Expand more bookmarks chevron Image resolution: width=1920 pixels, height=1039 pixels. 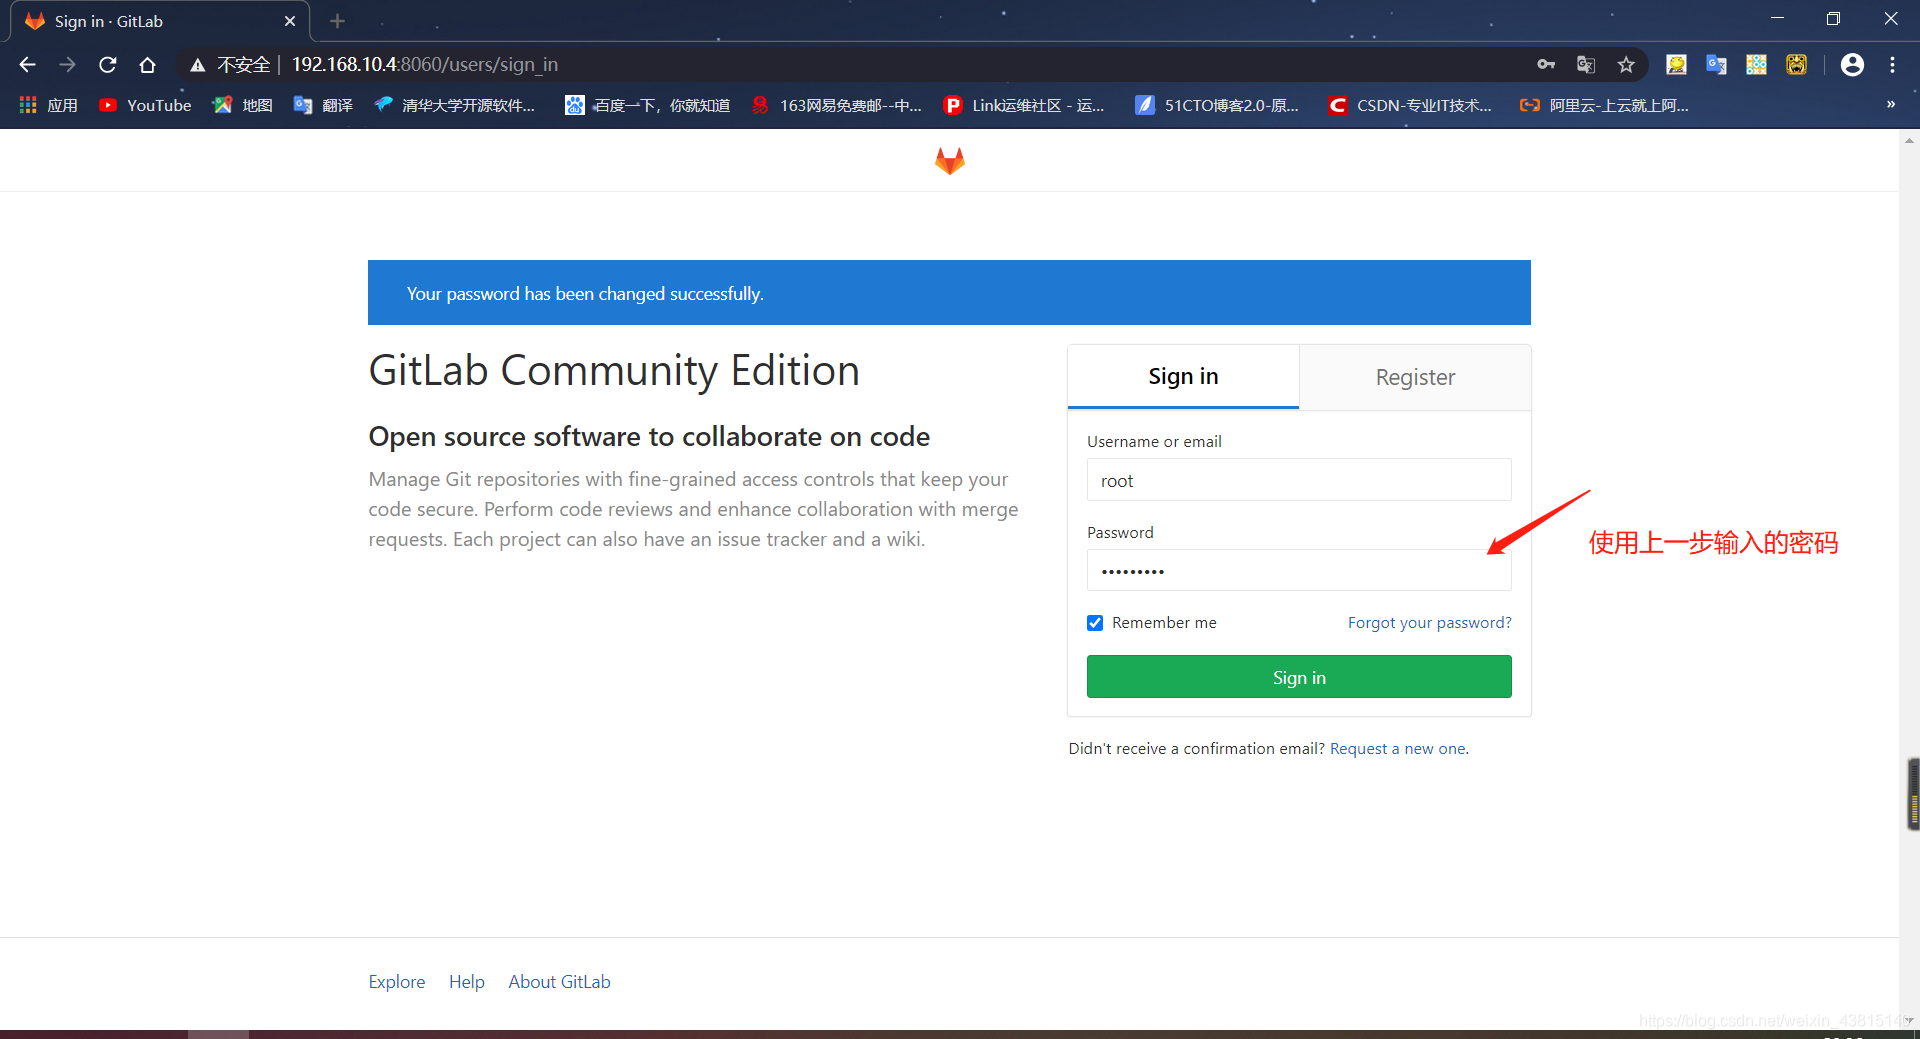pyautogui.click(x=1890, y=105)
